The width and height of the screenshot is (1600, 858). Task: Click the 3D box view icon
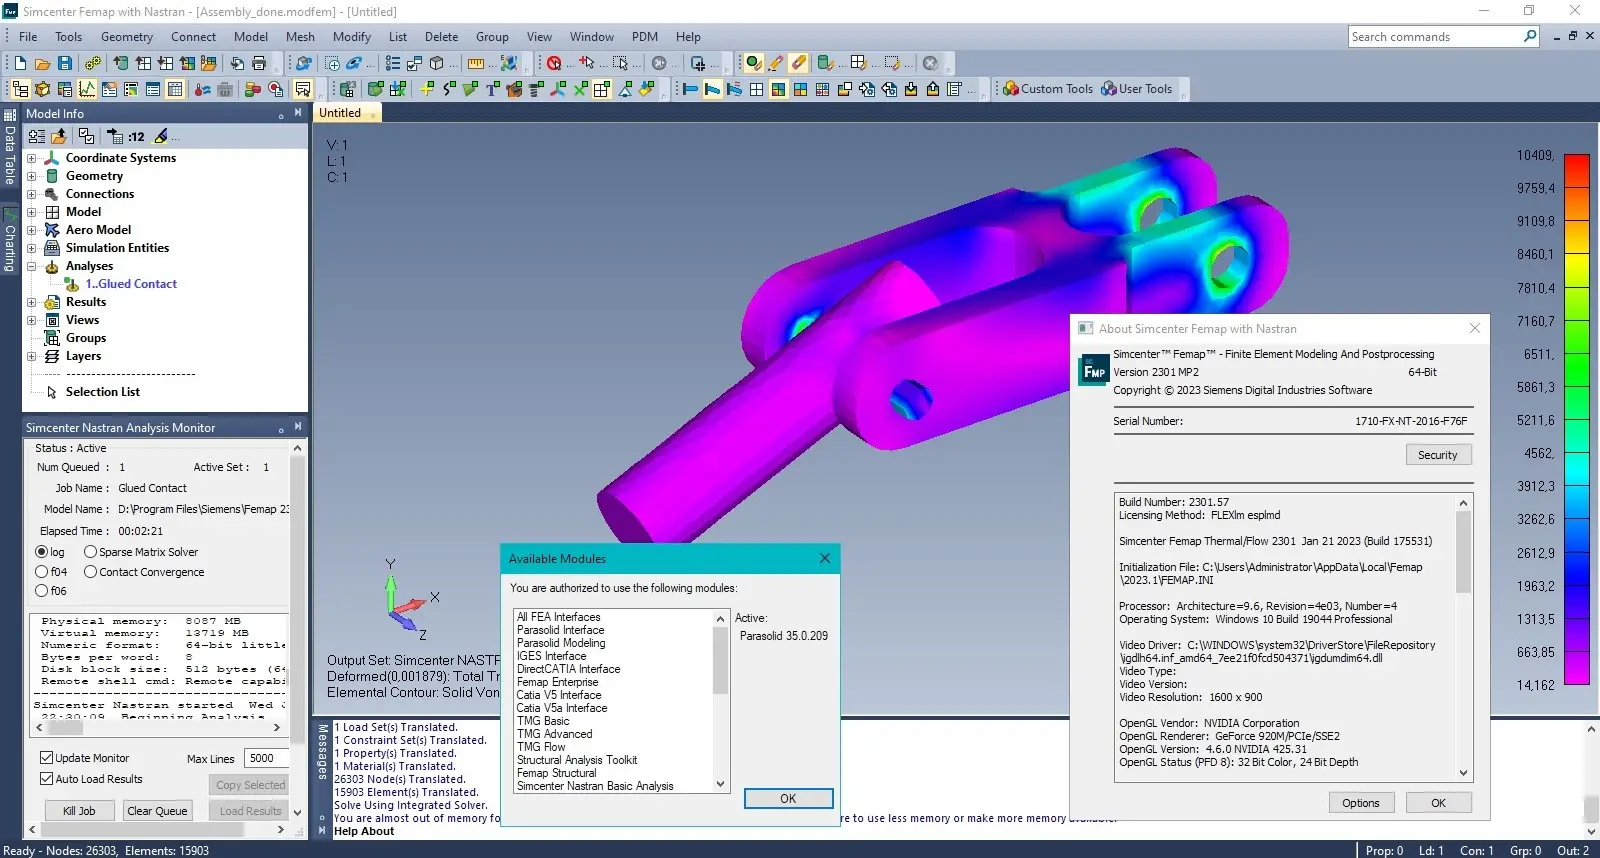[436, 63]
